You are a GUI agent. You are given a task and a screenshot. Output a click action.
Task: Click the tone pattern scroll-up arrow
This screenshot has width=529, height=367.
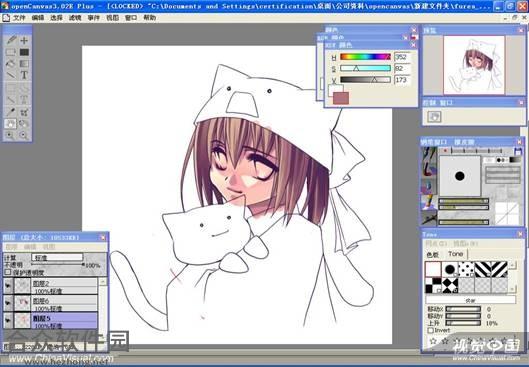point(512,265)
